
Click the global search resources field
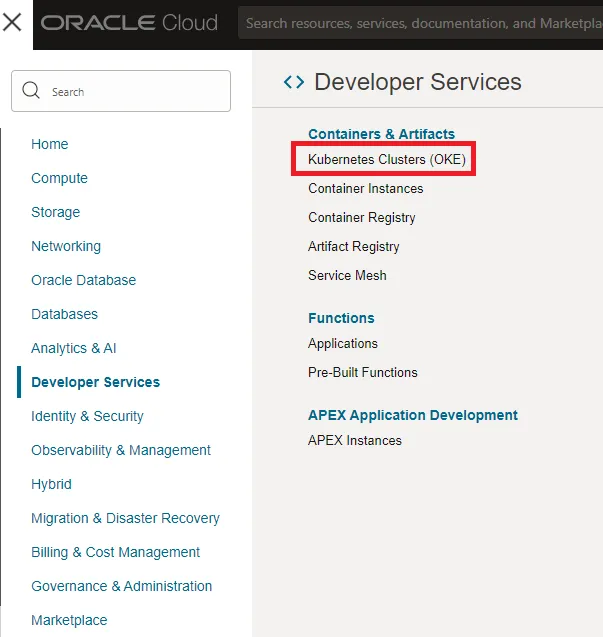420,23
